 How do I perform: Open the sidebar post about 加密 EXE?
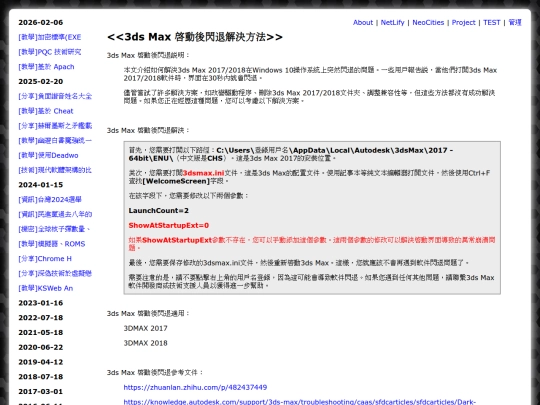[x=50, y=37]
